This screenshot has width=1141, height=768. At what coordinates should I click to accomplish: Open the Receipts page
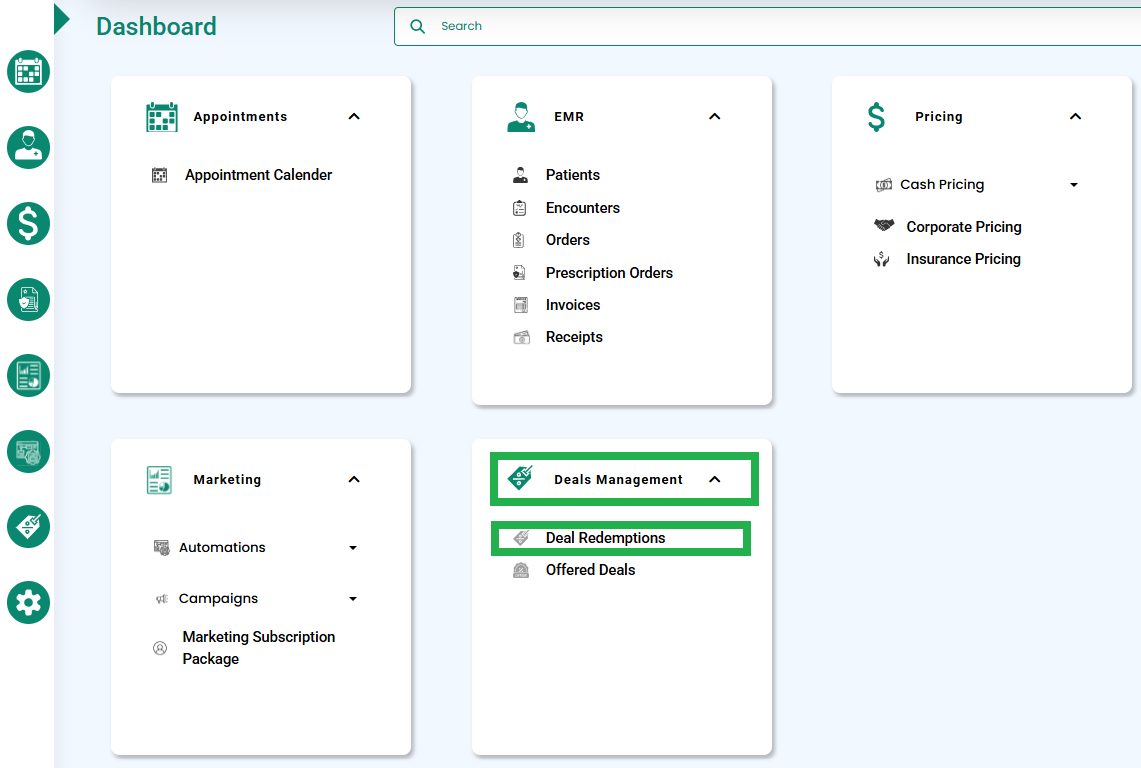point(574,337)
